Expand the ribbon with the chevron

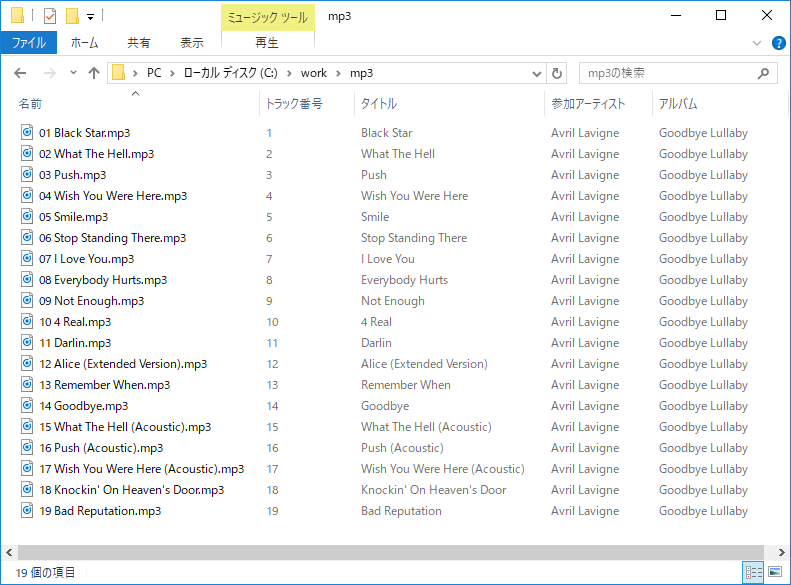tap(757, 43)
